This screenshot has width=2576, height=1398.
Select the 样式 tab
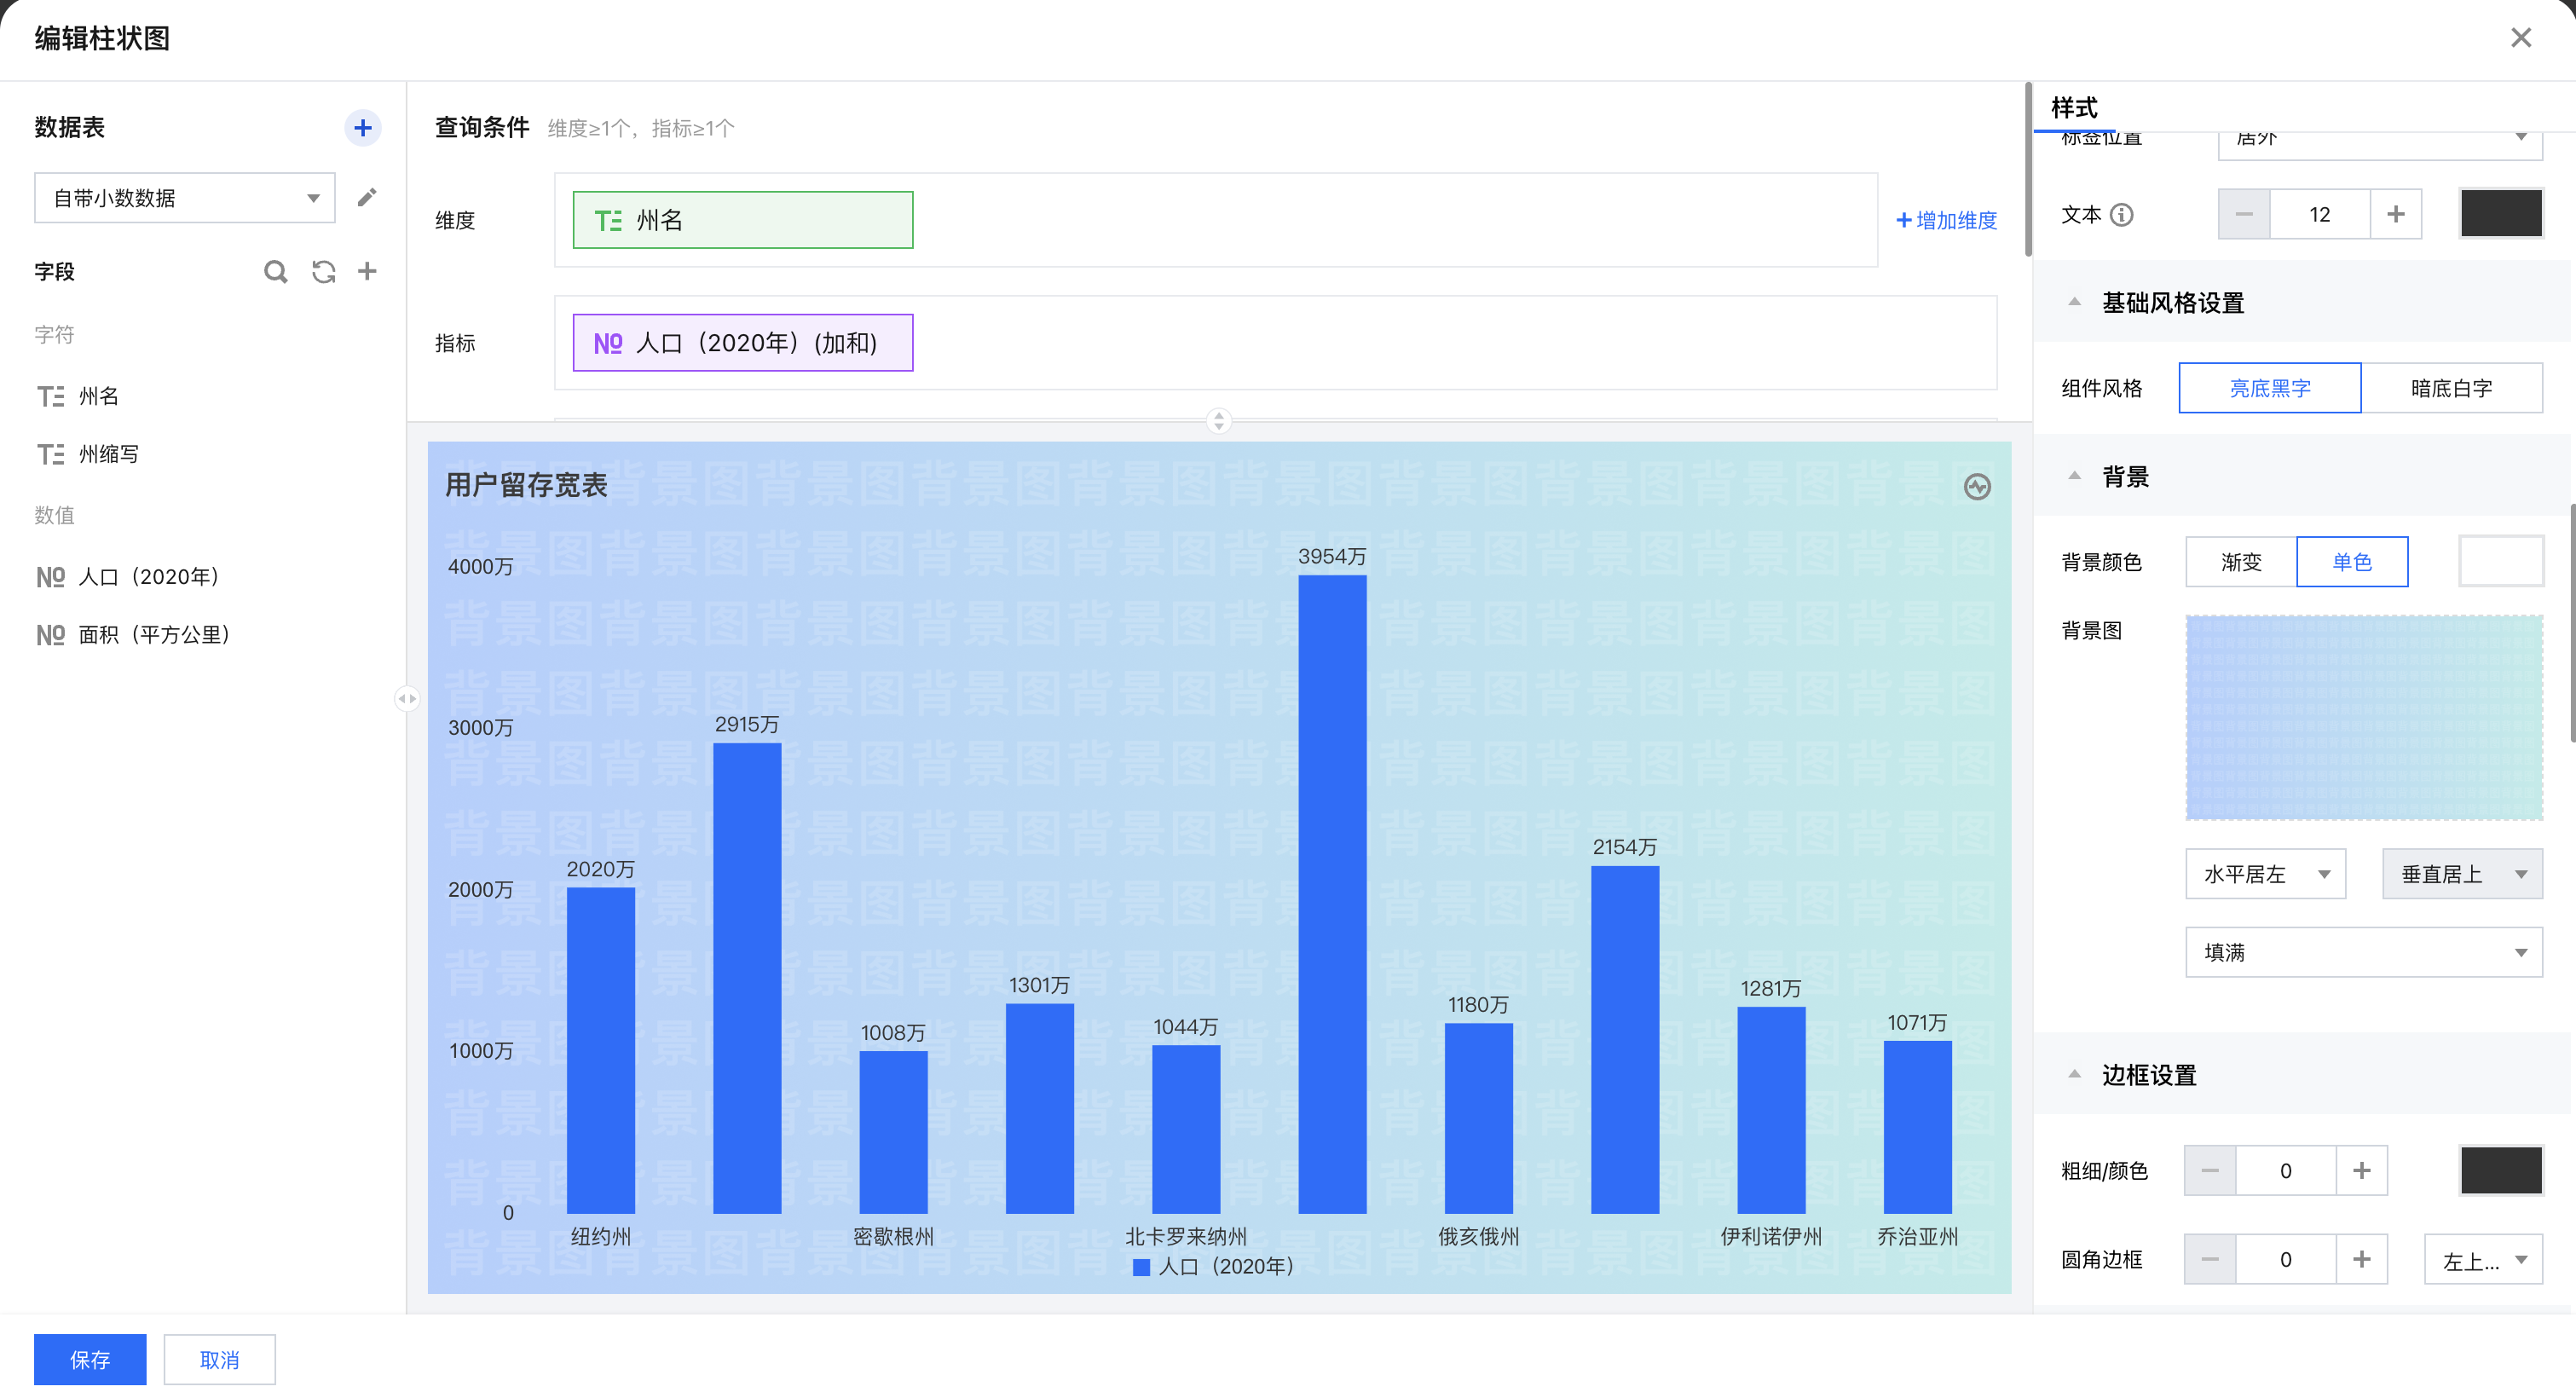pos(2074,108)
